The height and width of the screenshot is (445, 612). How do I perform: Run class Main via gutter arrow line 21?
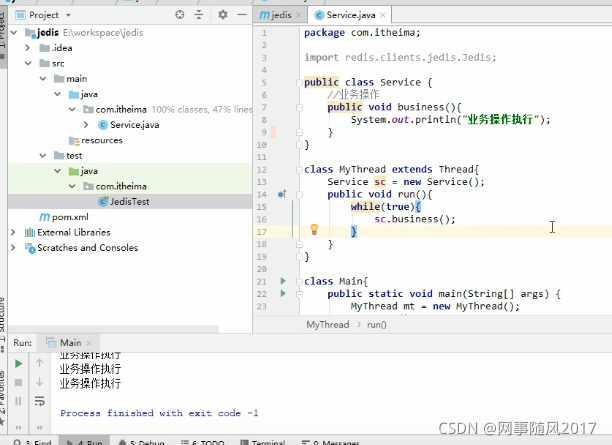point(283,281)
